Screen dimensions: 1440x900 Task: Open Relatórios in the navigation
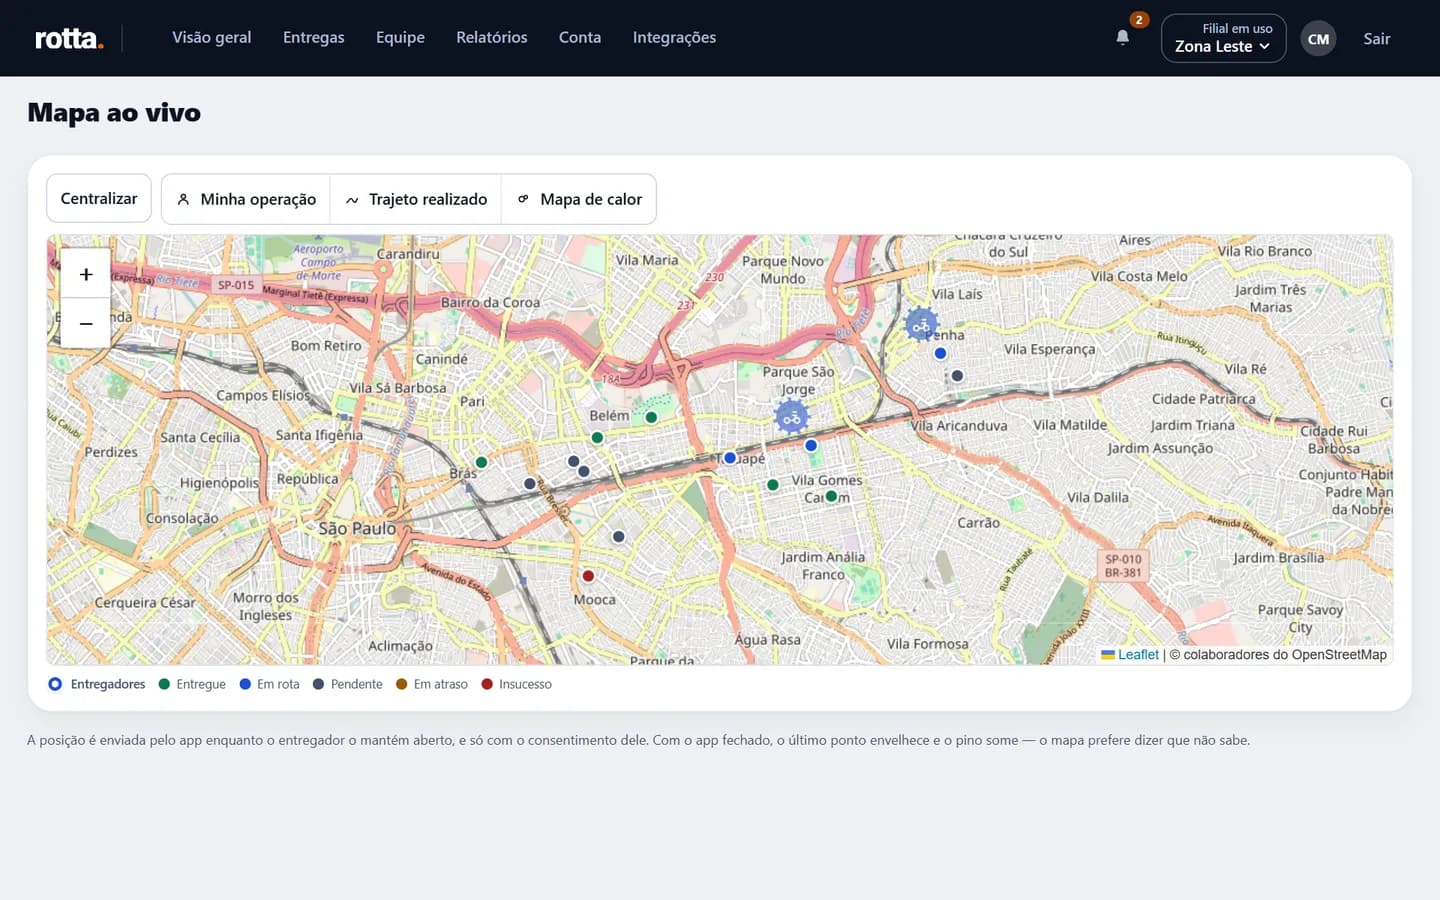tap(492, 38)
